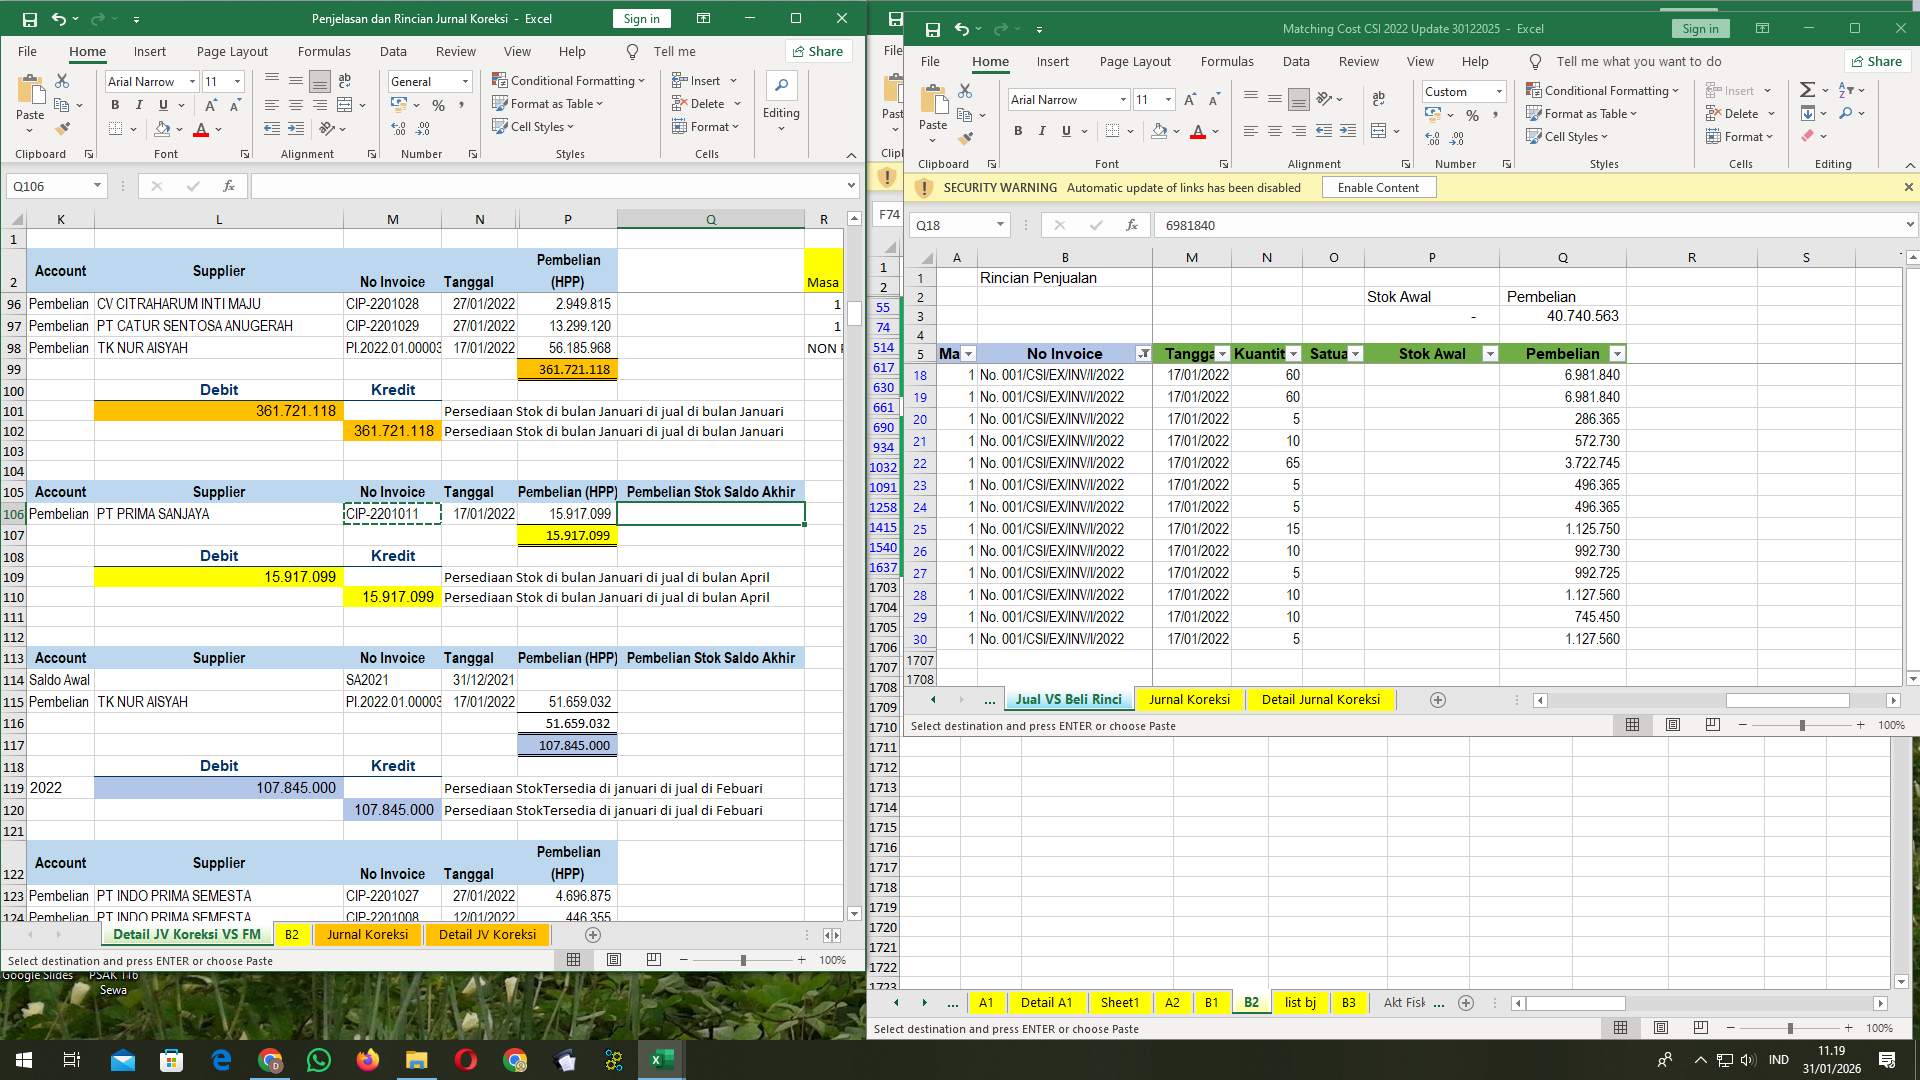Viewport: 1920px width, 1080px height.
Task: Toggle Bold formatting in right workbook
Action: tap(1018, 131)
